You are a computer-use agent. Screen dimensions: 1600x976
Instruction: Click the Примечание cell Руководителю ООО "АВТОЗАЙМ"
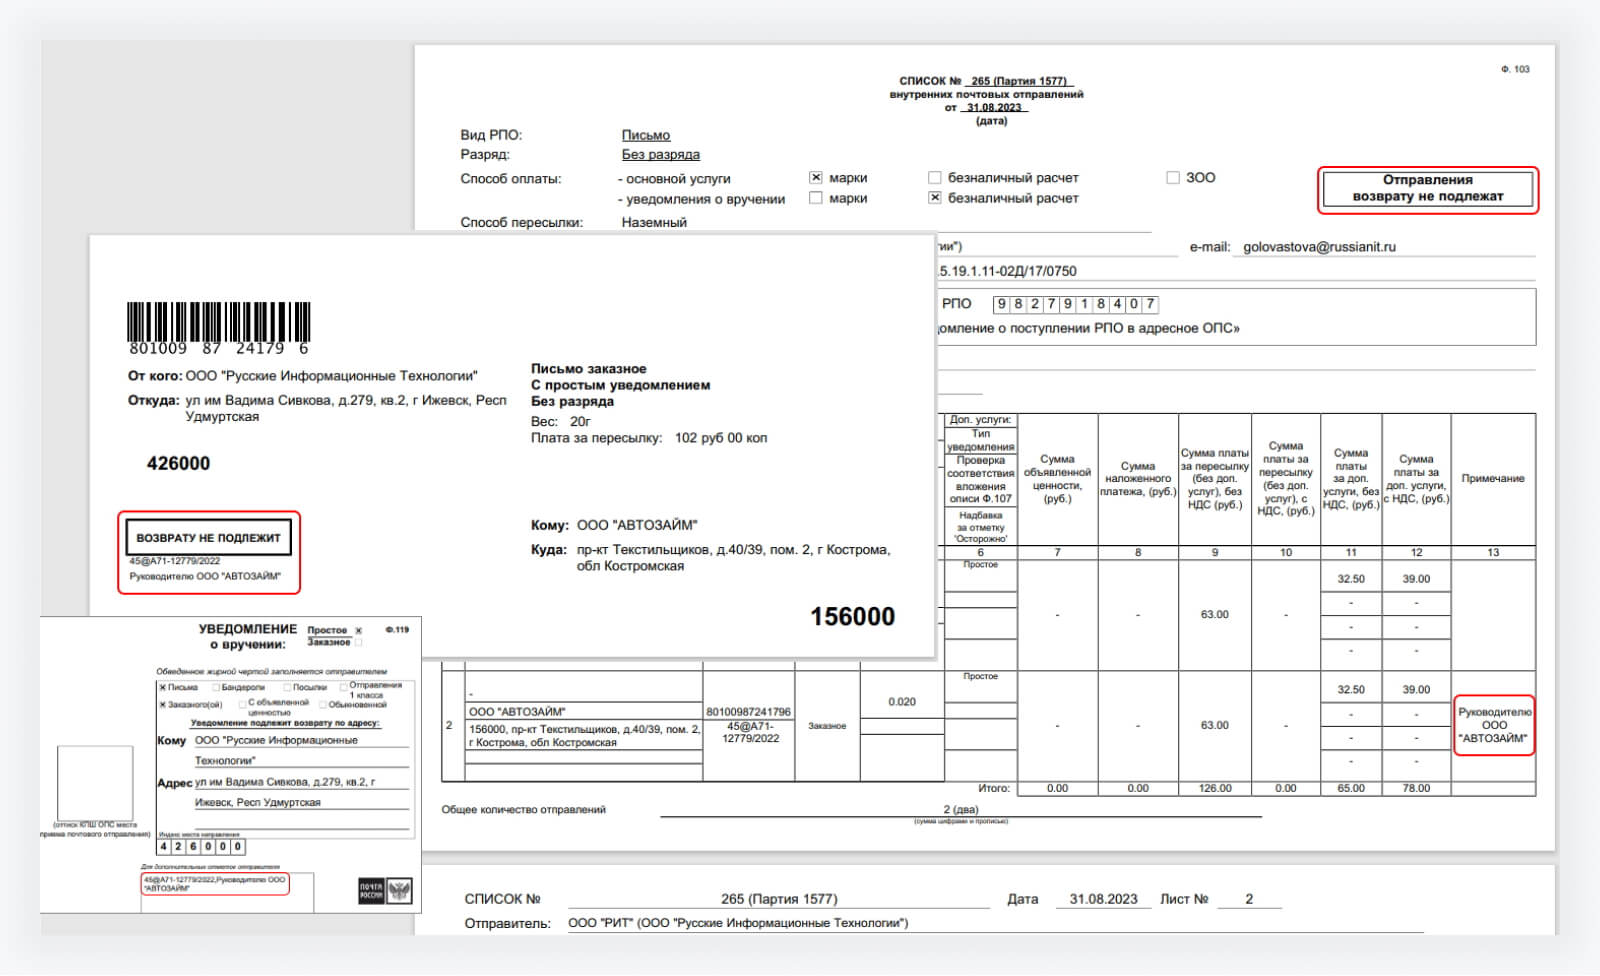click(x=1494, y=725)
